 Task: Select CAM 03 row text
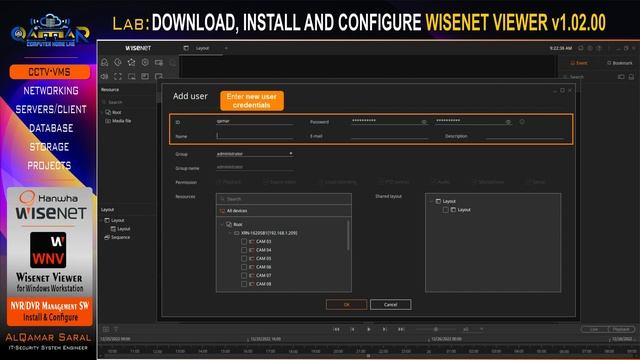(x=264, y=242)
